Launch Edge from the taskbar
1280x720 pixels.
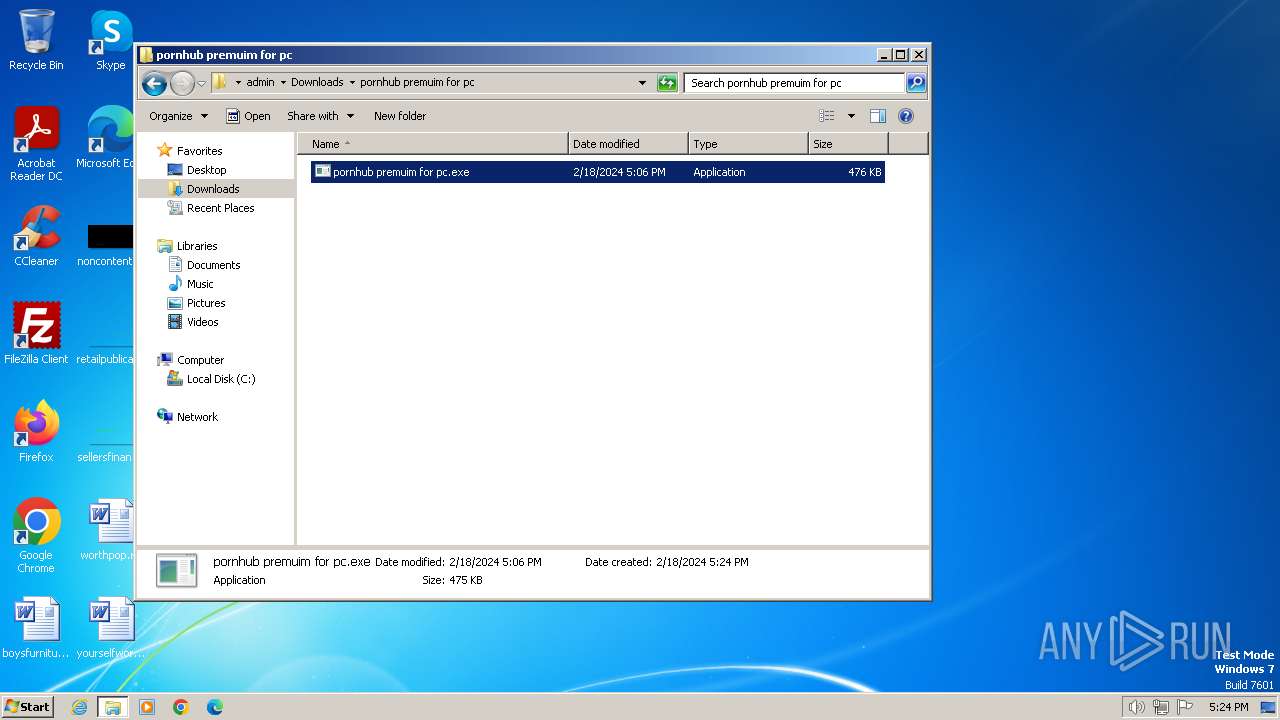click(214, 707)
